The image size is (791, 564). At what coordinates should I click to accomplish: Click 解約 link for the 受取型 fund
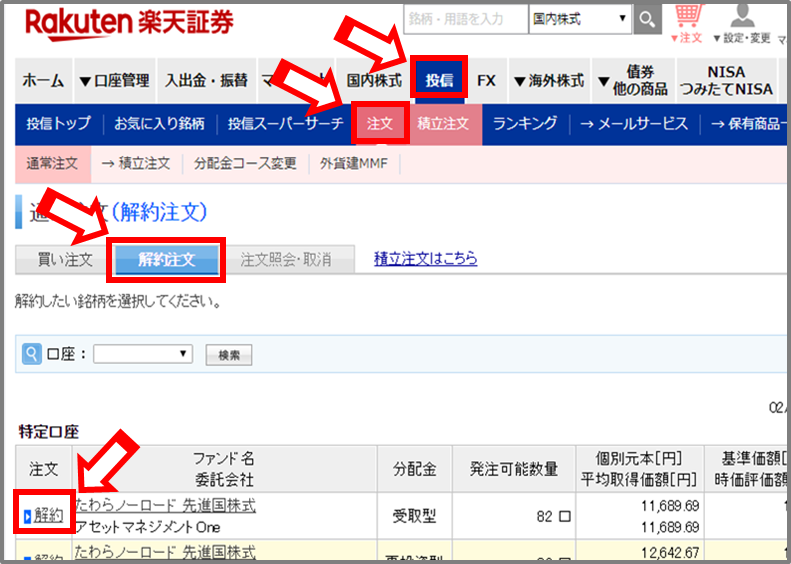[x=48, y=516]
